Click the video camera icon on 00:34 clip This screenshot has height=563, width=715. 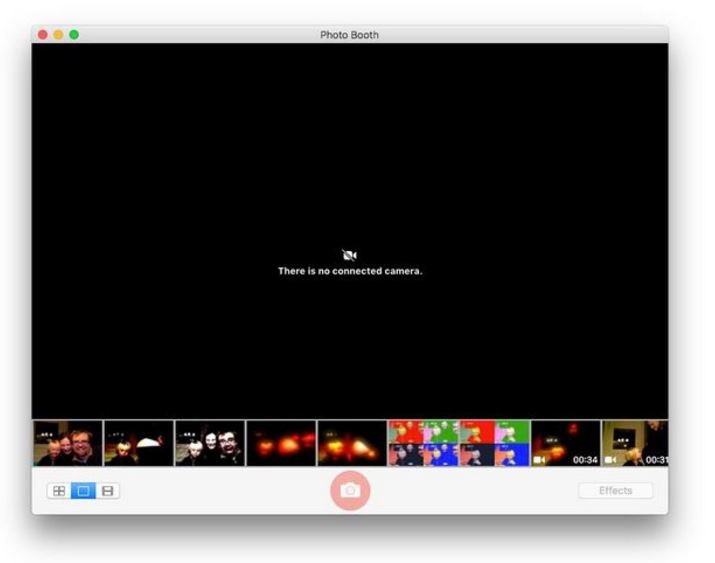pyautogui.click(x=539, y=460)
